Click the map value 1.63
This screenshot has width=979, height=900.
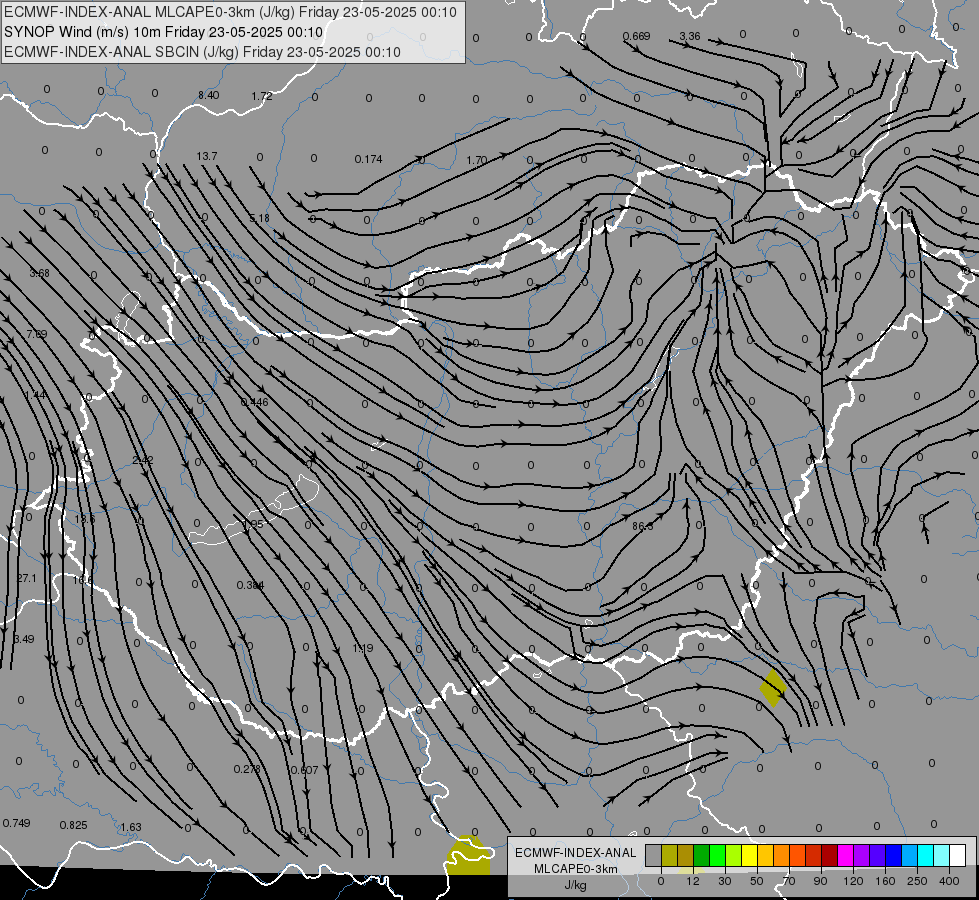(130, 827)
